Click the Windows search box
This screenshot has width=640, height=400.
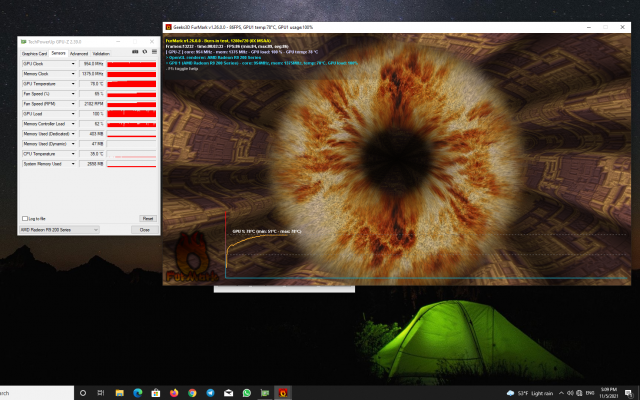click(37, 393)
